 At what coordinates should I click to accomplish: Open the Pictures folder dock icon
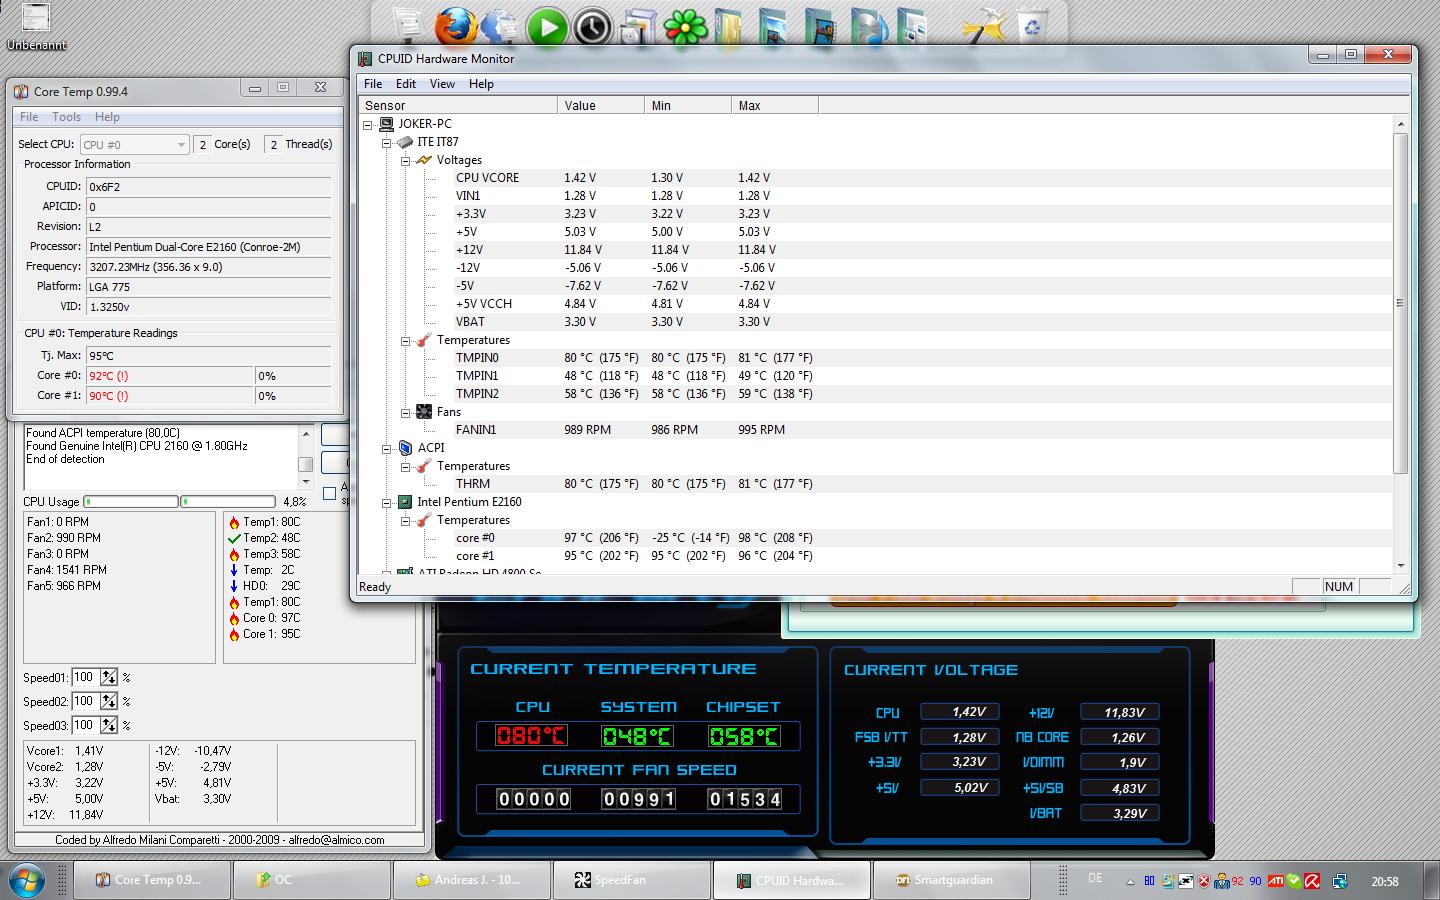[774, 27]
